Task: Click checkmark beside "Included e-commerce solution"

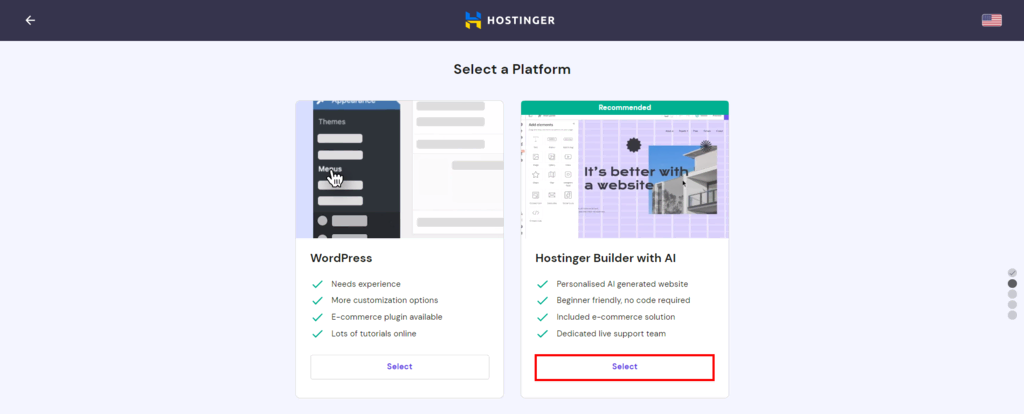Action: click(x=542, y=317)
